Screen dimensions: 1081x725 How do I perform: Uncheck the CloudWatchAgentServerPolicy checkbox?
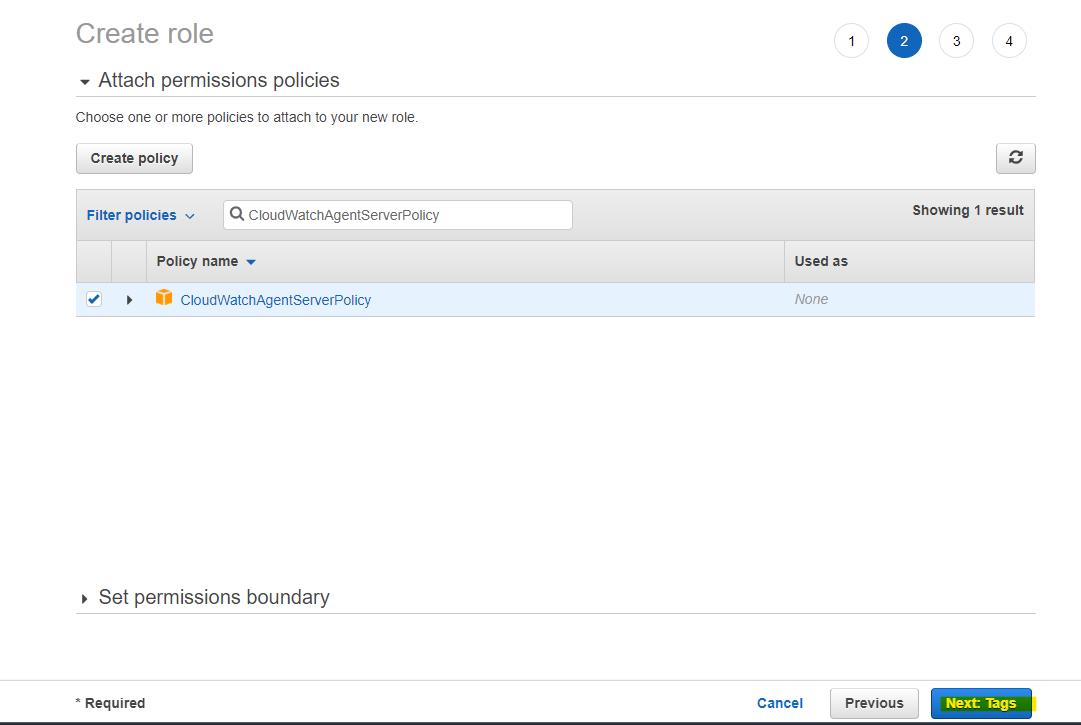[93, 298]
